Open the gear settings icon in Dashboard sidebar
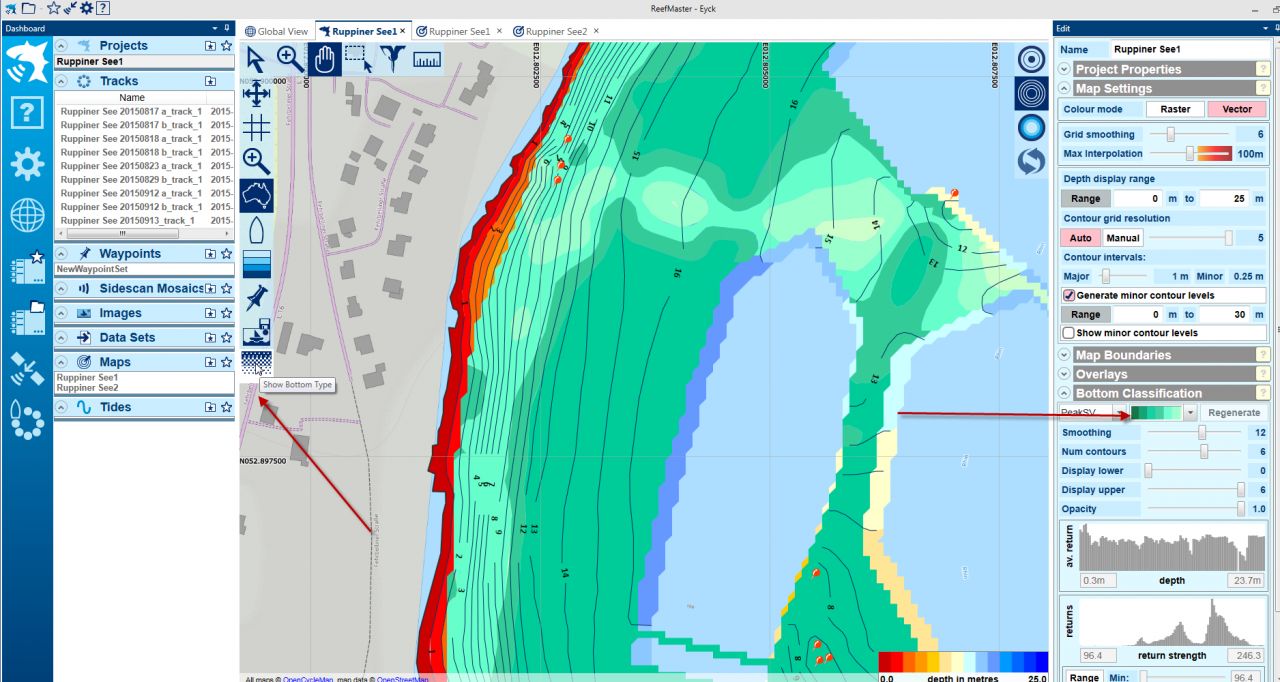 [27, 164]
